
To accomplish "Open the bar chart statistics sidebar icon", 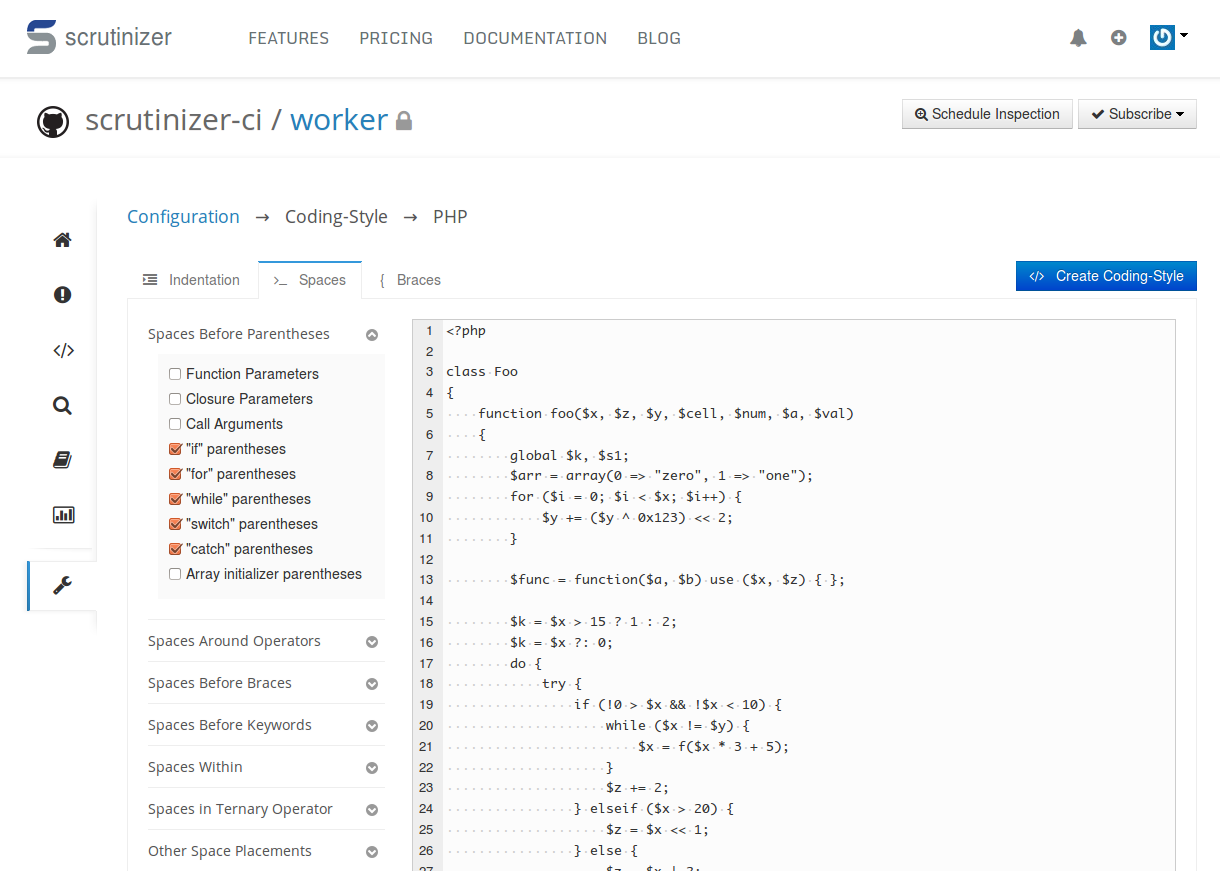I will [x=62, y=515].
